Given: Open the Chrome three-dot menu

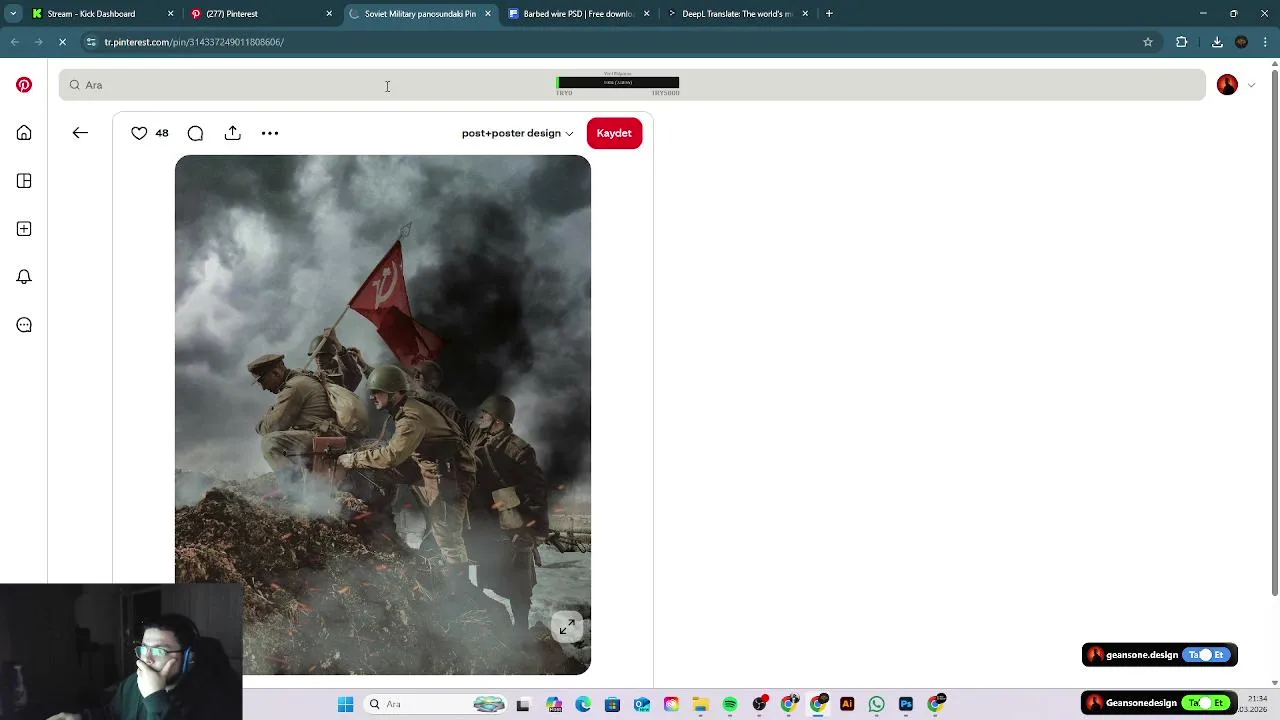Looking at the screenshot, I should click(x=1266, y=42).
